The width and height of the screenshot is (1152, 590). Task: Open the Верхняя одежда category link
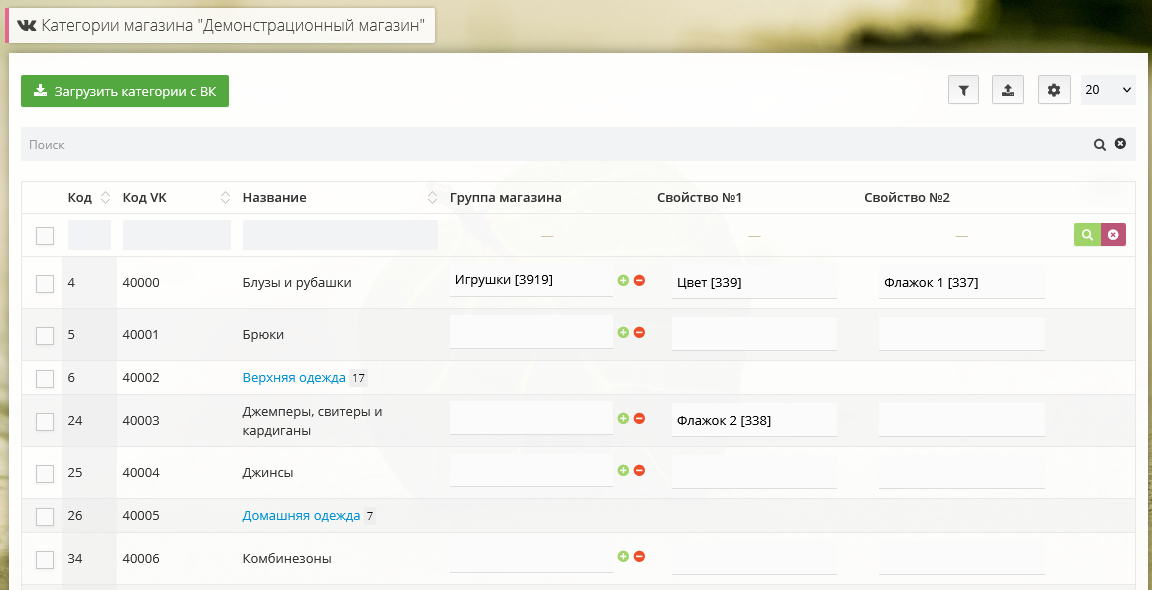click(x=294, y=378)
